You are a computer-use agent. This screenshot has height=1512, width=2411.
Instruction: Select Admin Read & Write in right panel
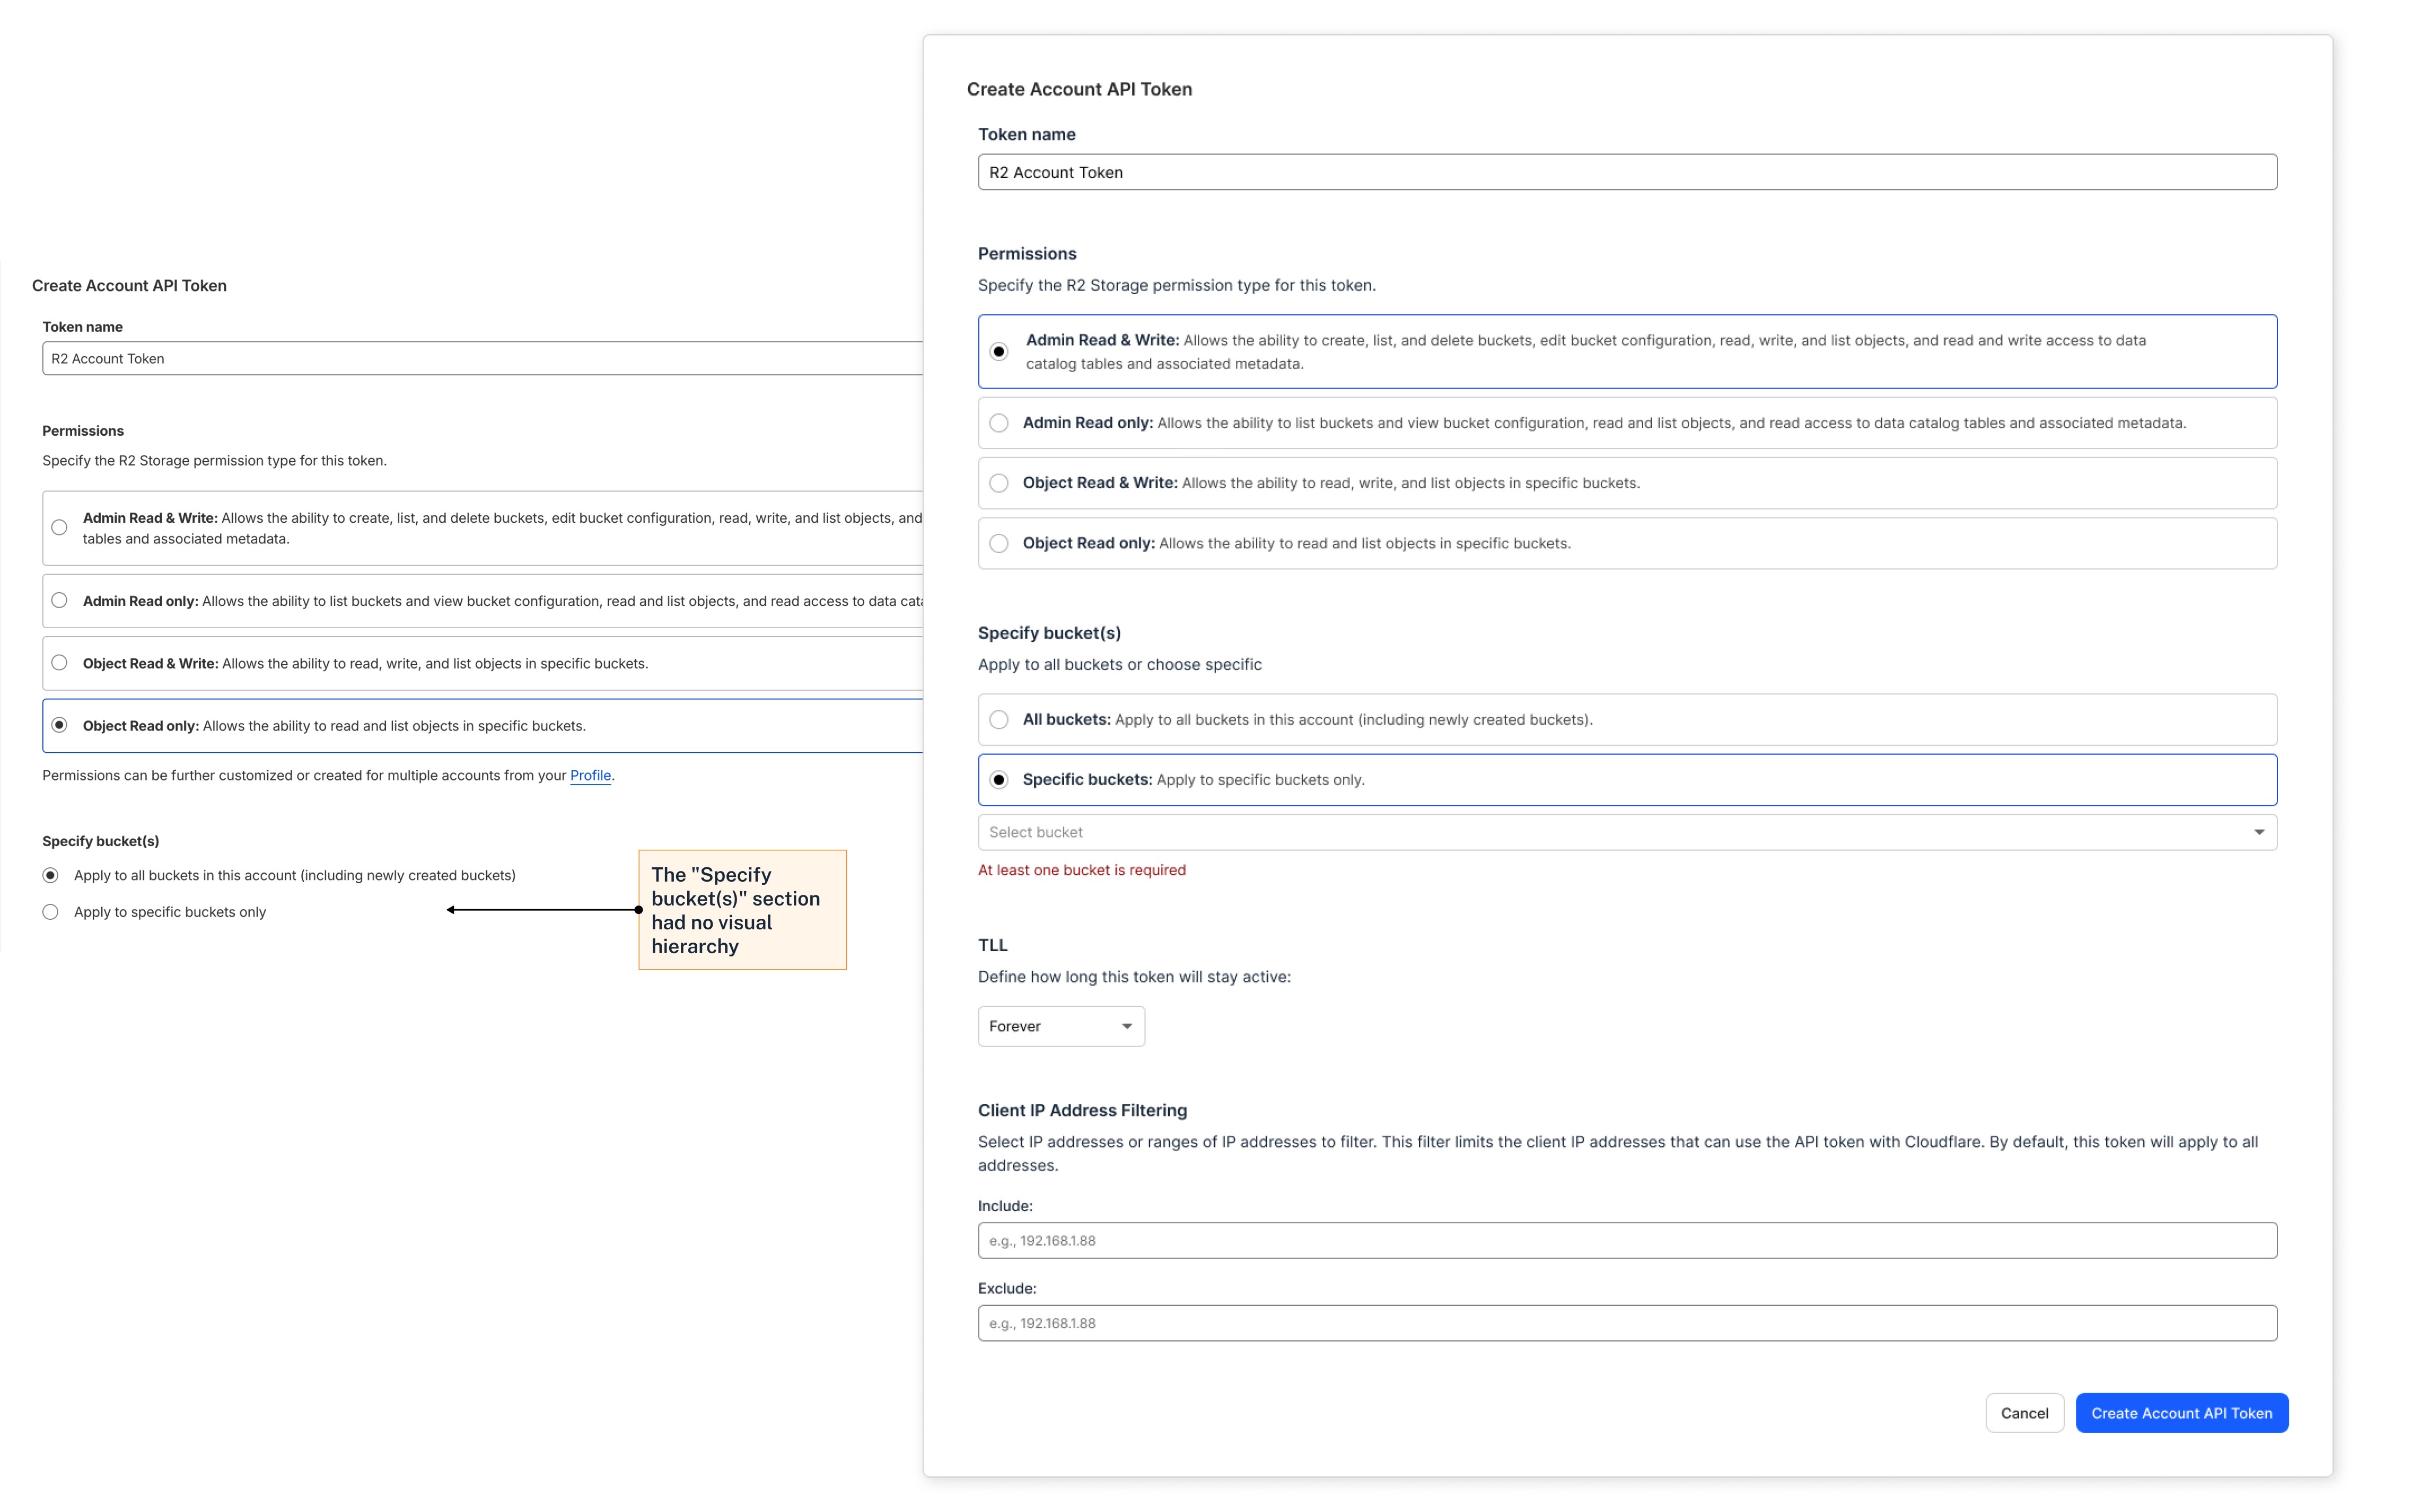pos(998,352)
